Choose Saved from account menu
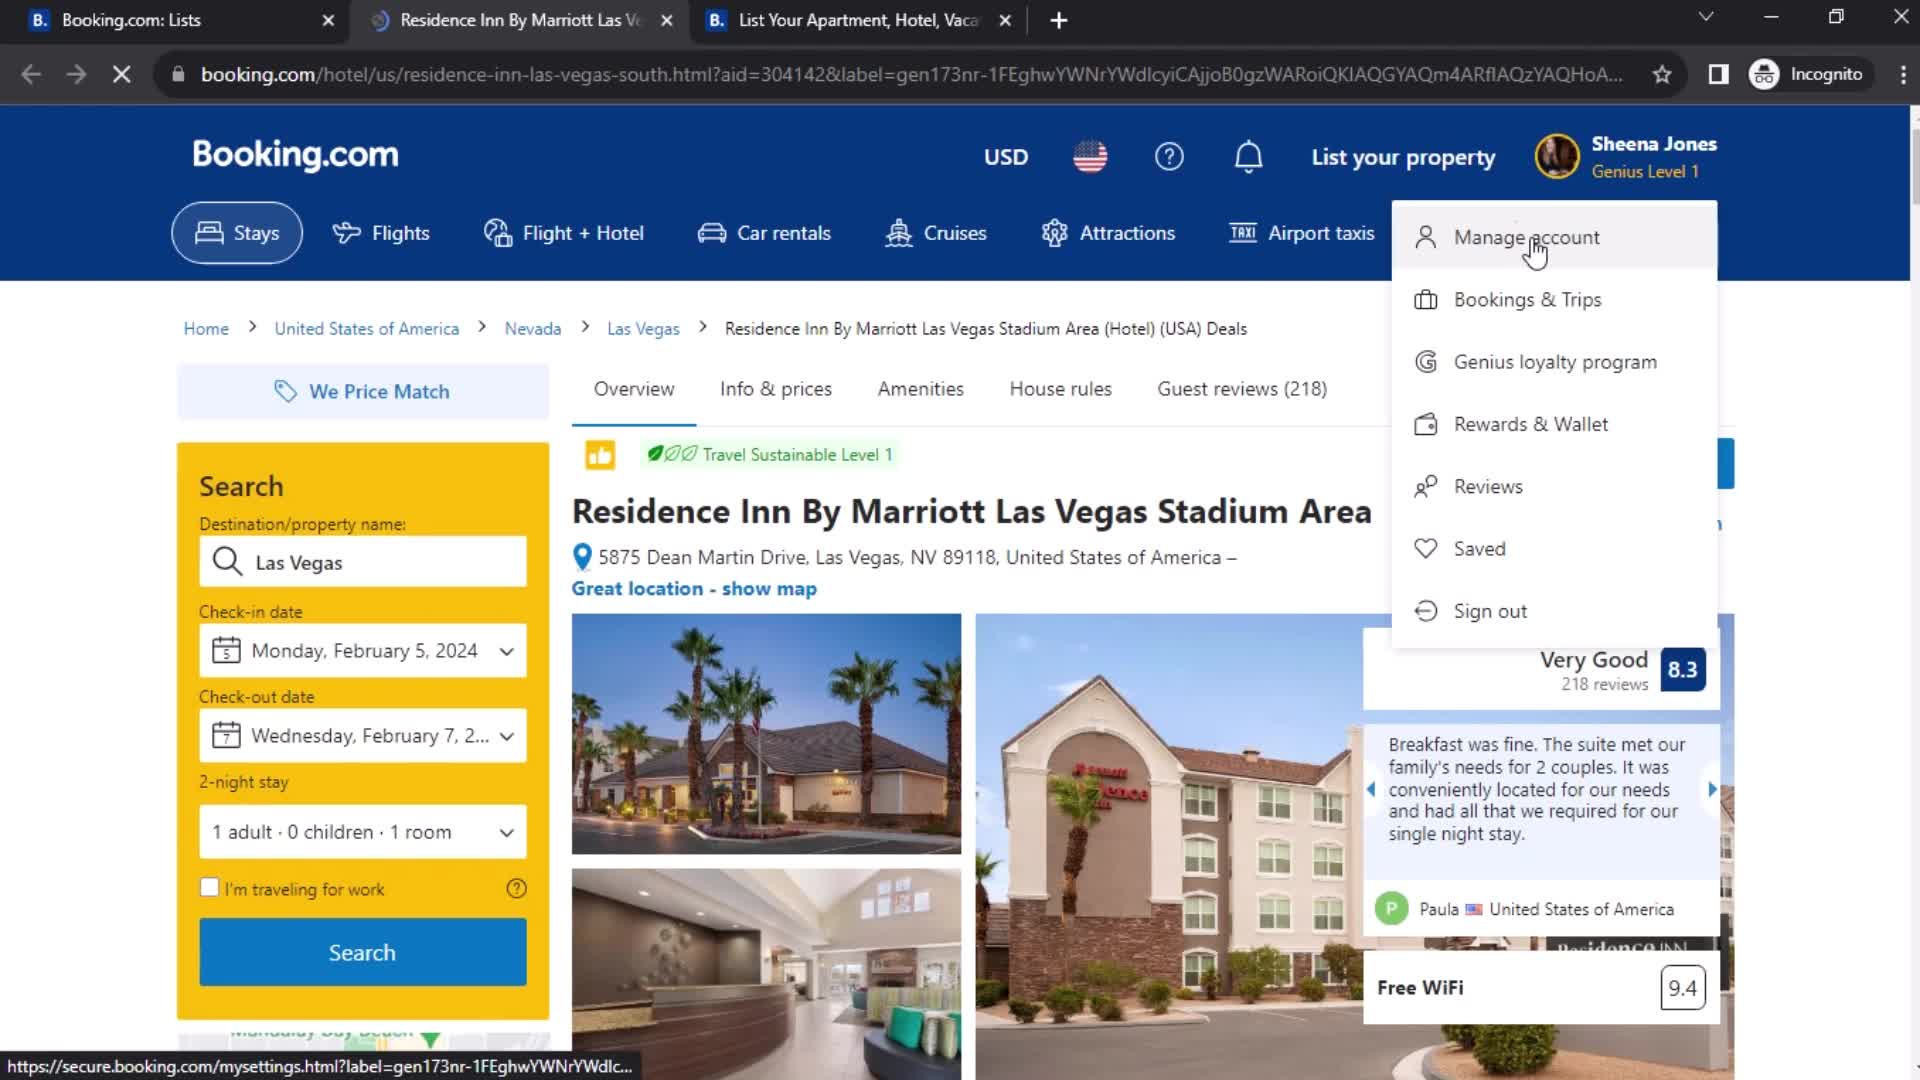Image resolution: width=1920 pixels, height=1080 pixels. (x=1554, y=549)
